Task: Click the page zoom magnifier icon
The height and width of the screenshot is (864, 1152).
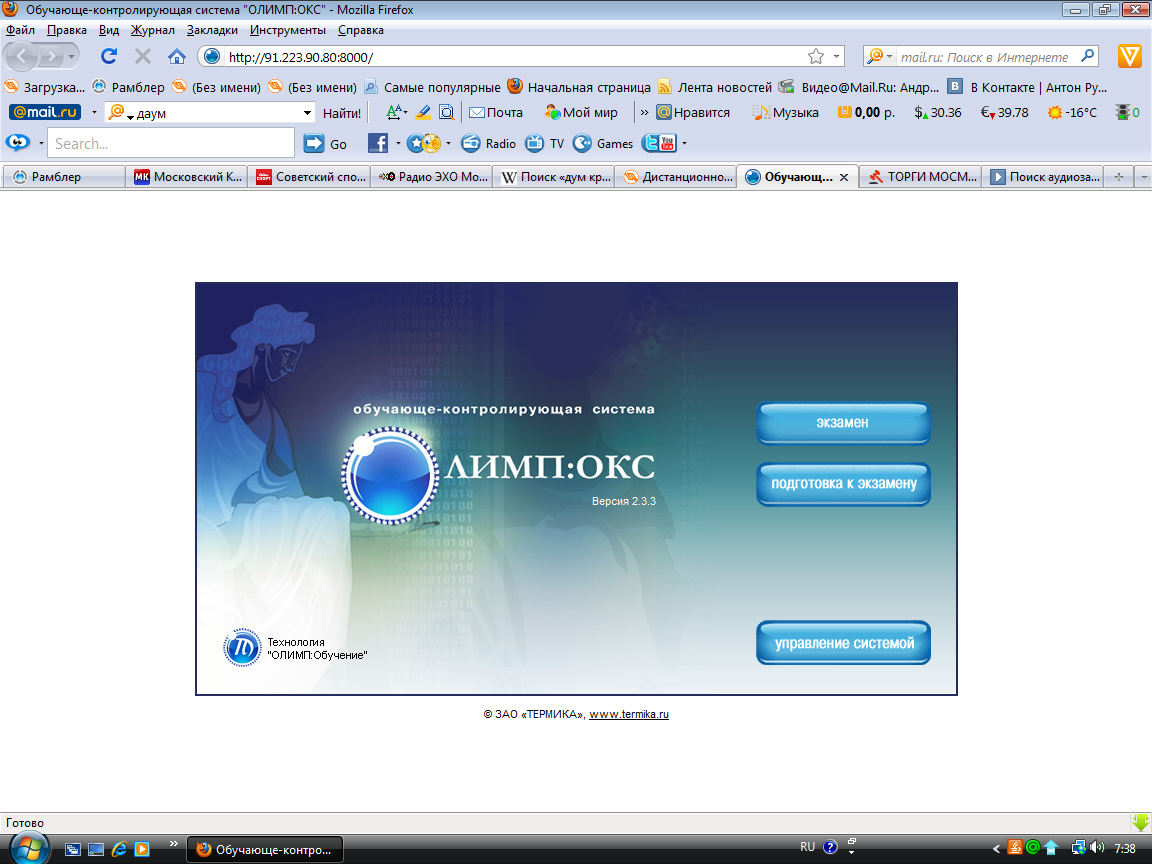Action: 446,112
